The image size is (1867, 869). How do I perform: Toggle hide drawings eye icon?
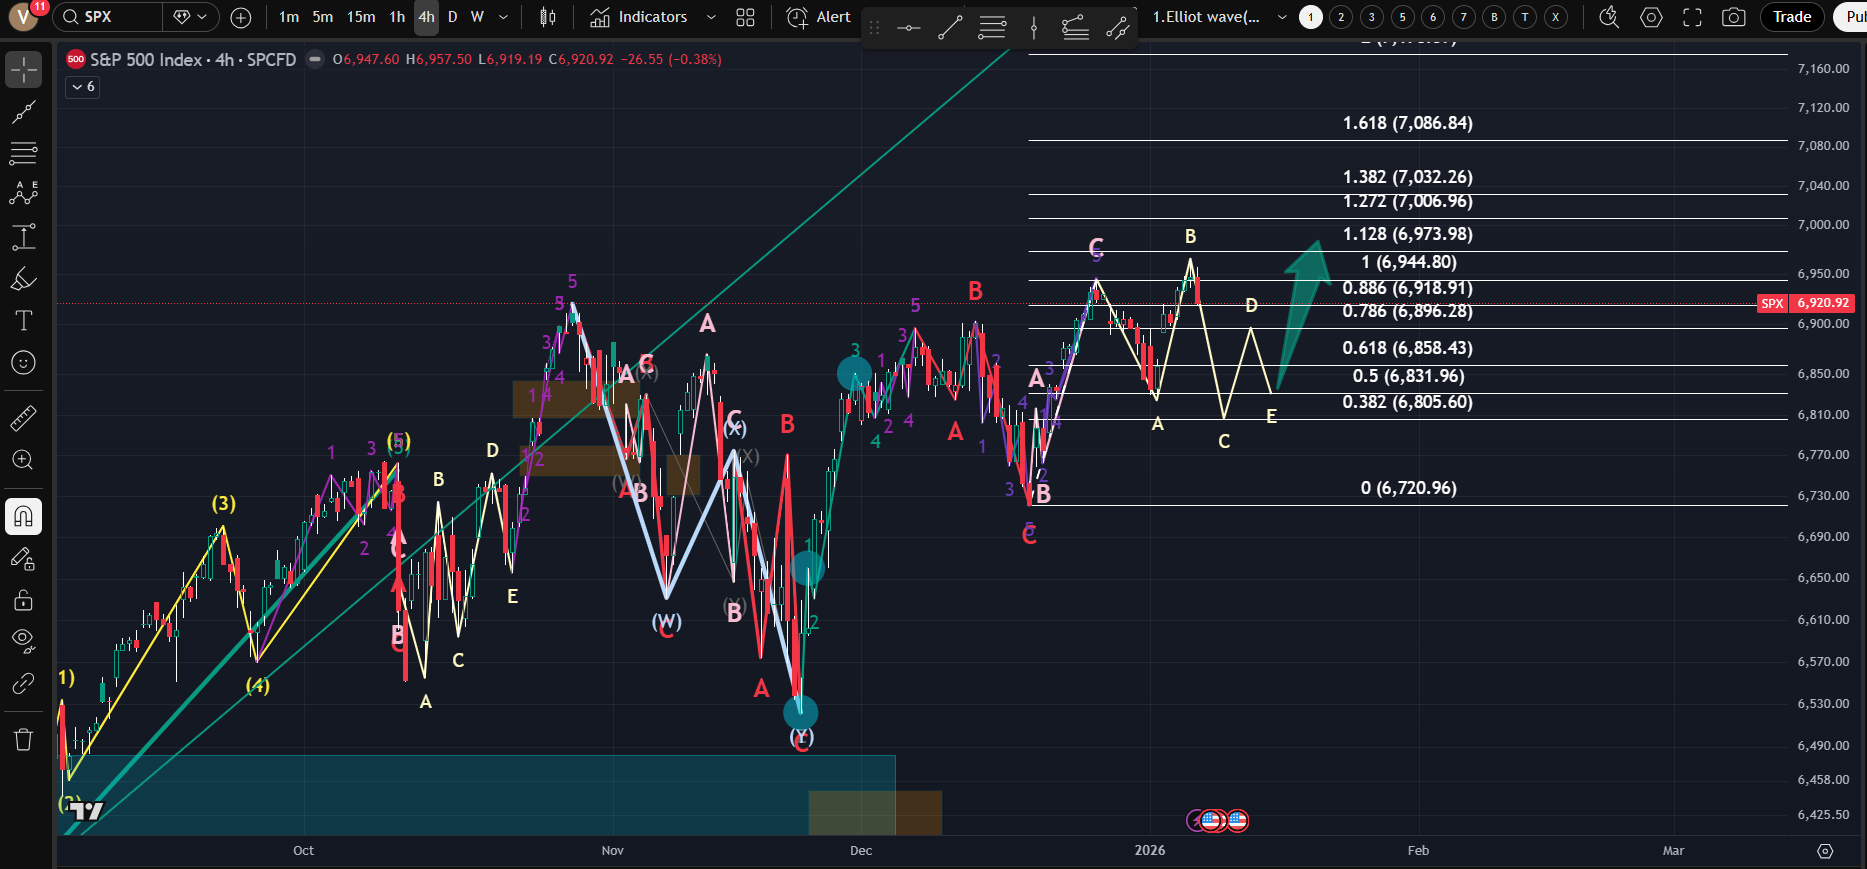pyautogui.click(x=23, y=640)
